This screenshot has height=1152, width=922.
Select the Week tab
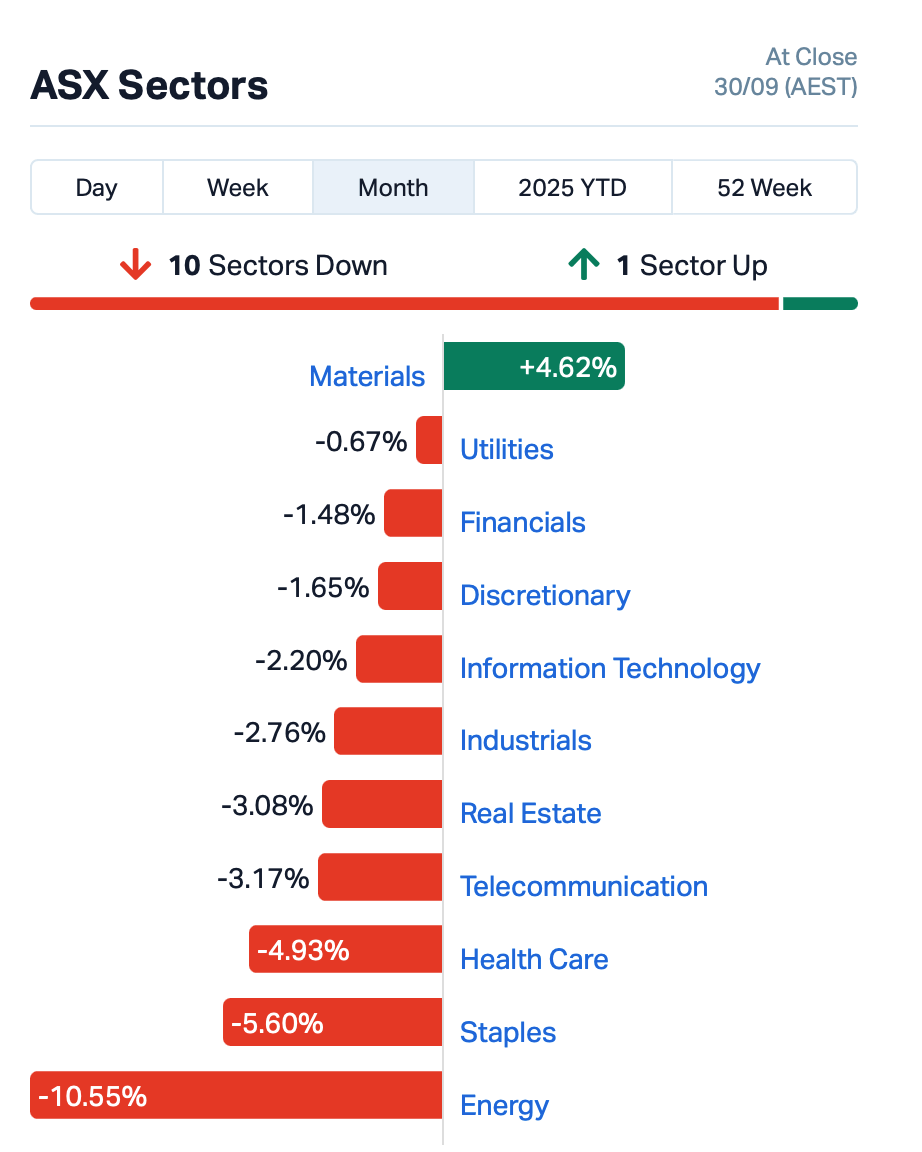[238, 188]
